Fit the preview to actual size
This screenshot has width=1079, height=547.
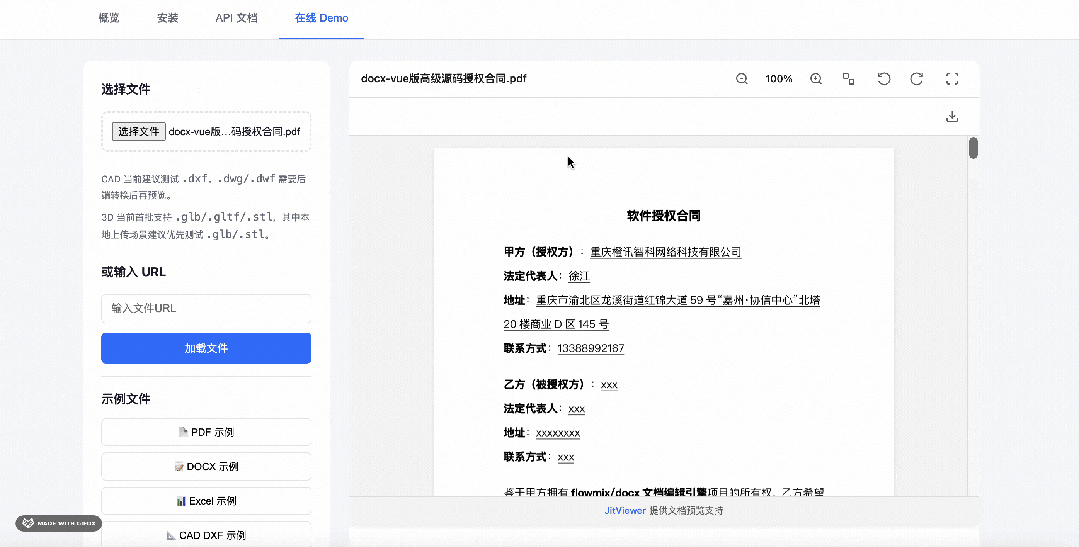point(848,79)
